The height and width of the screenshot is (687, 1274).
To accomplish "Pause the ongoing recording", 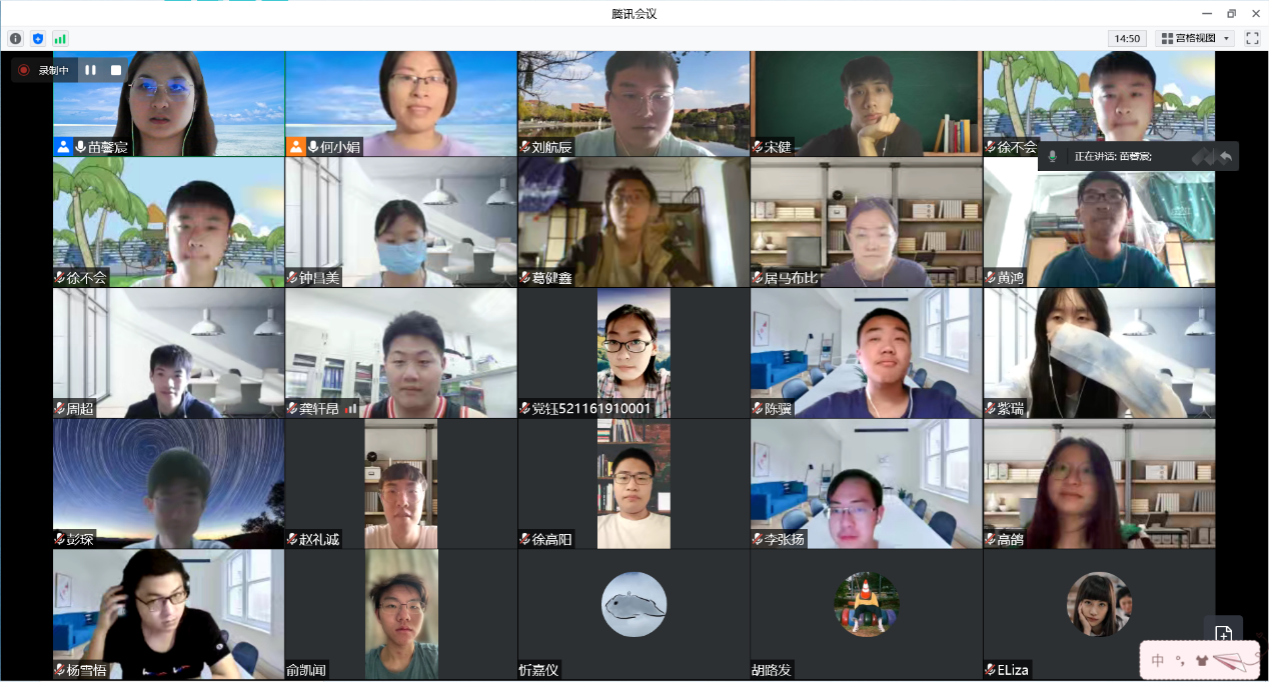I will point(91,70).
